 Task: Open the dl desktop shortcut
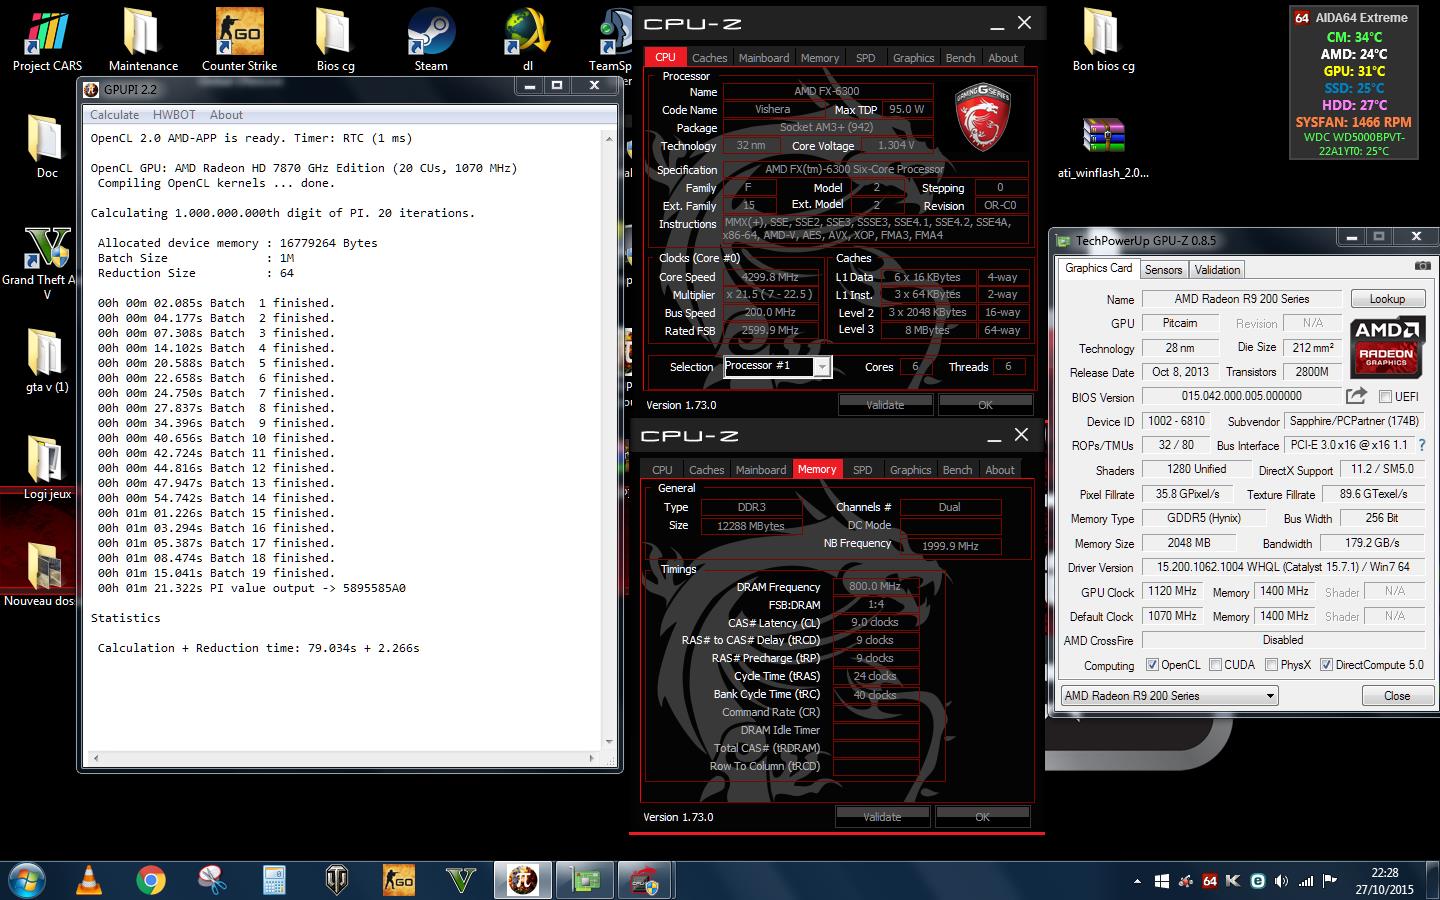527,40
